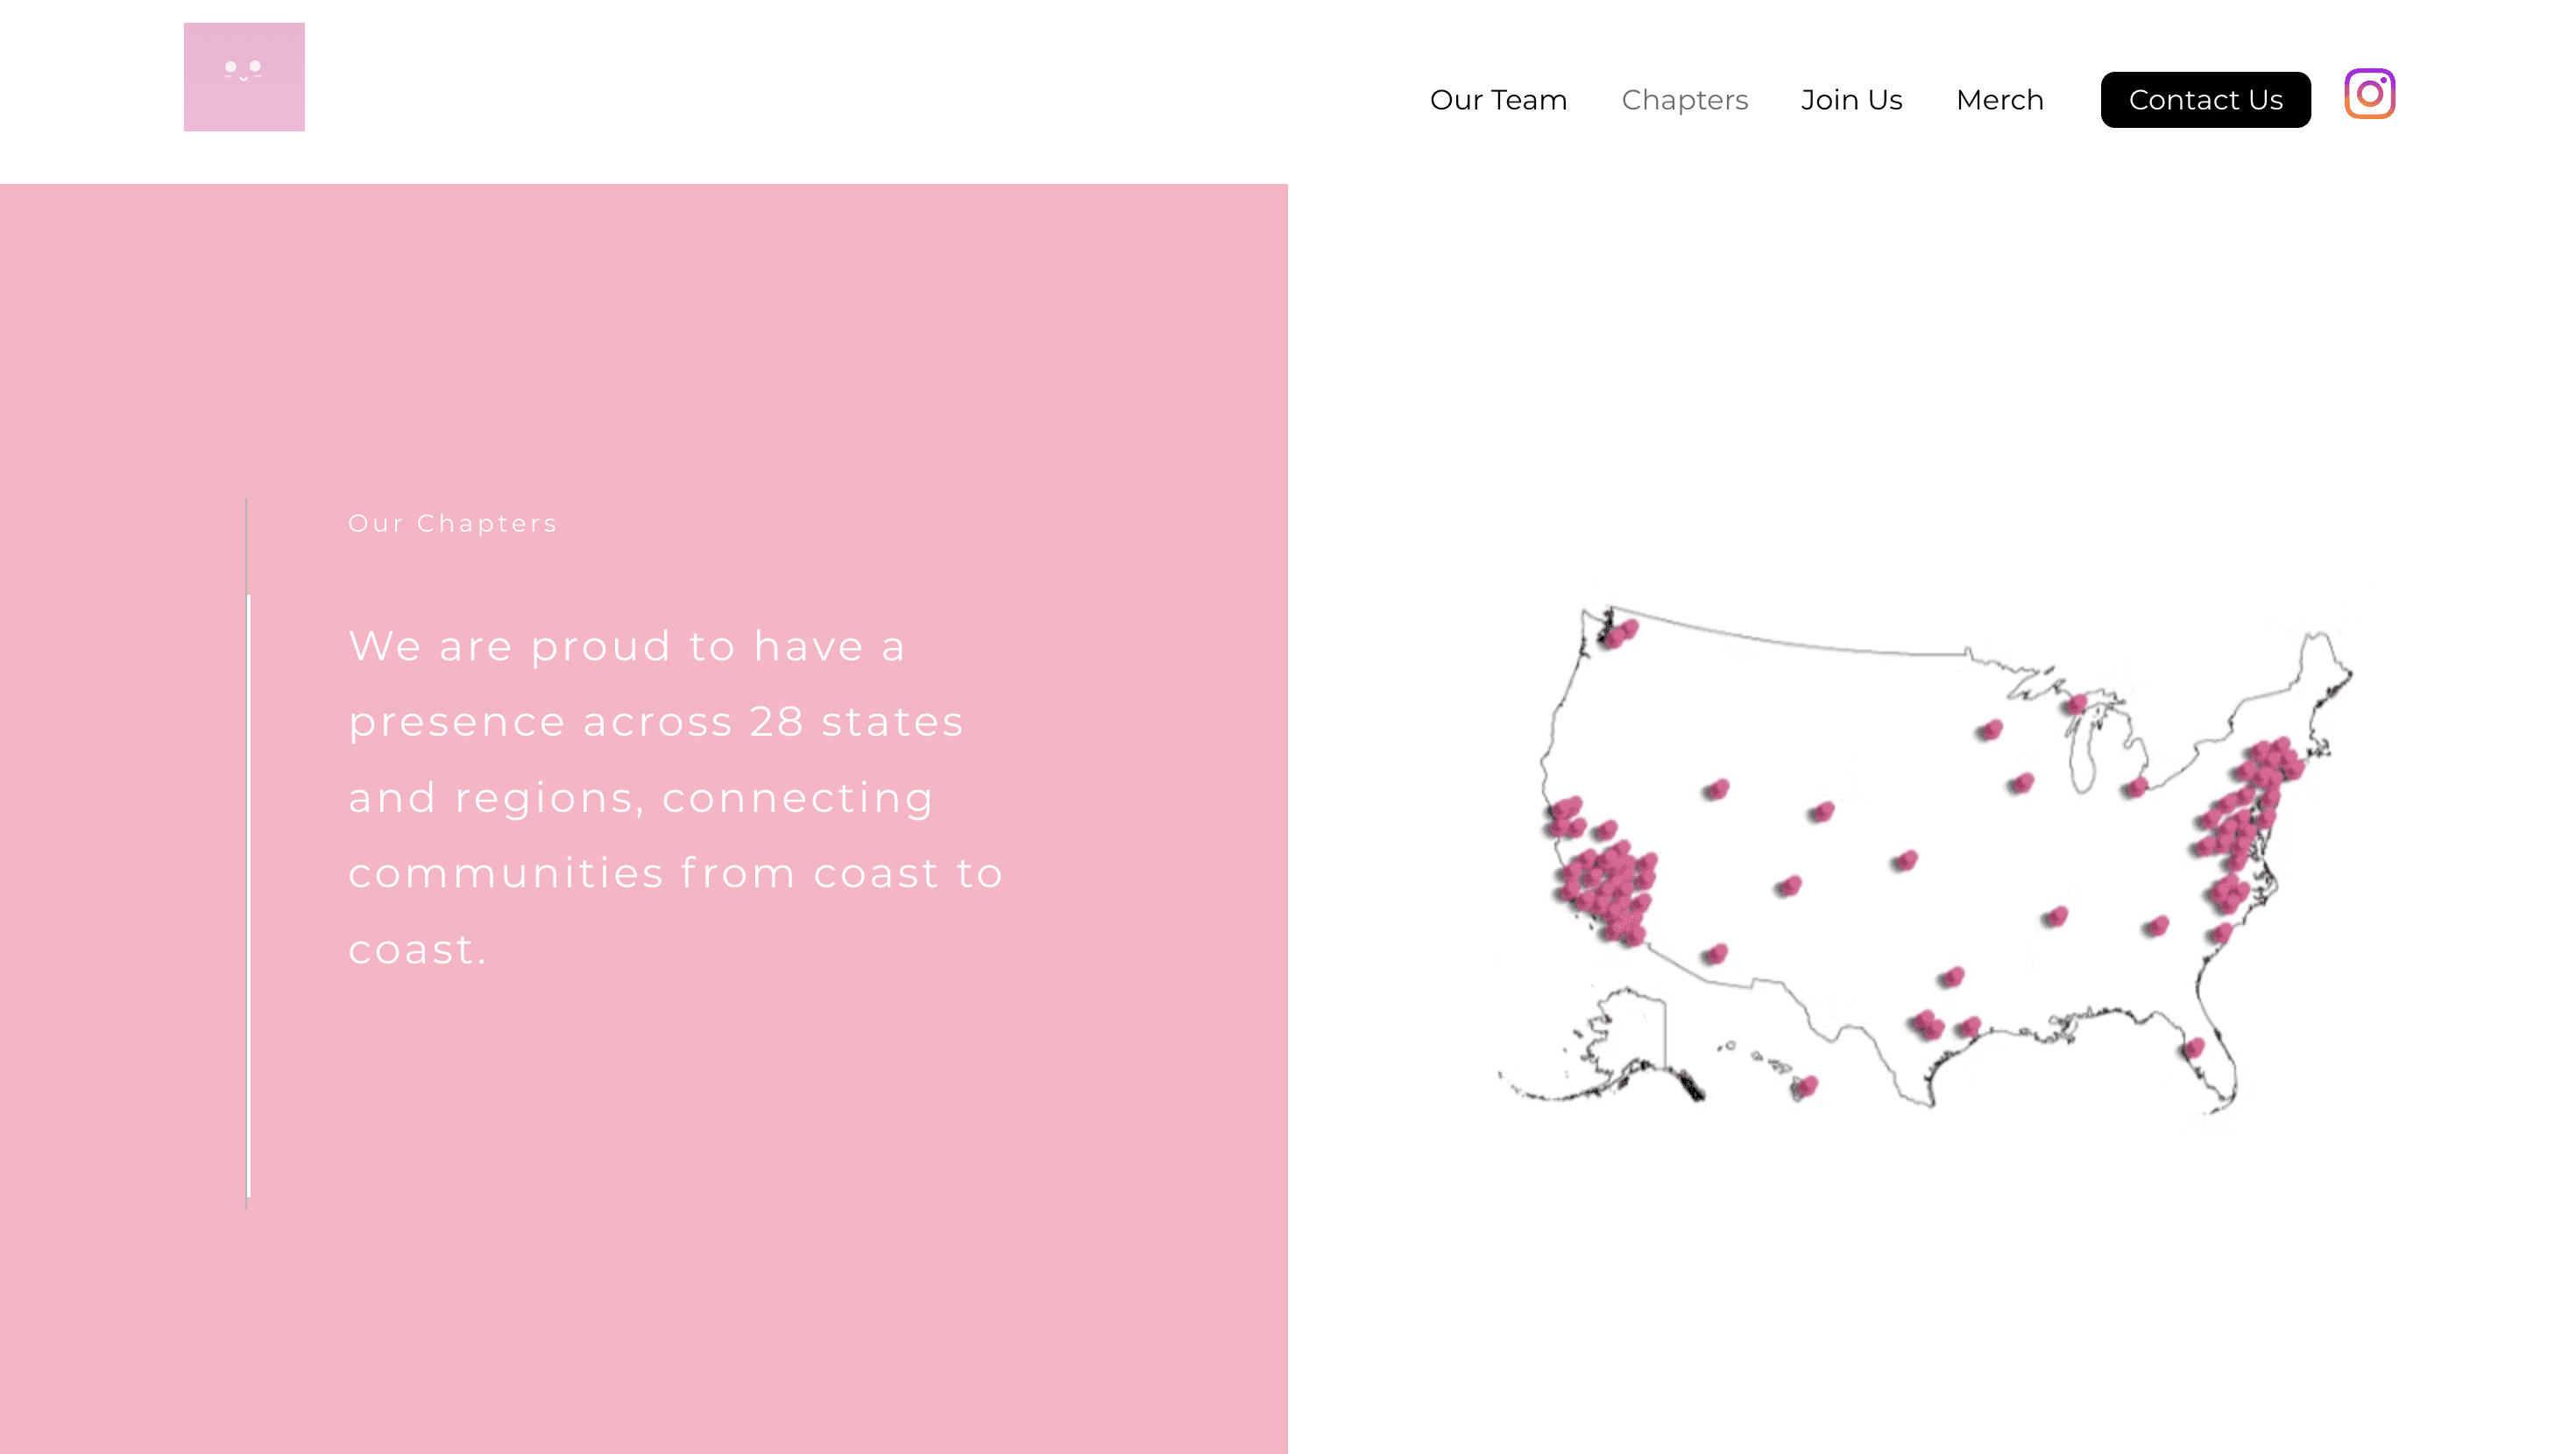Click the pink smiley face logo
Screen dimensions: 2576x1454
pyautogui.click(x=244, y=76)
